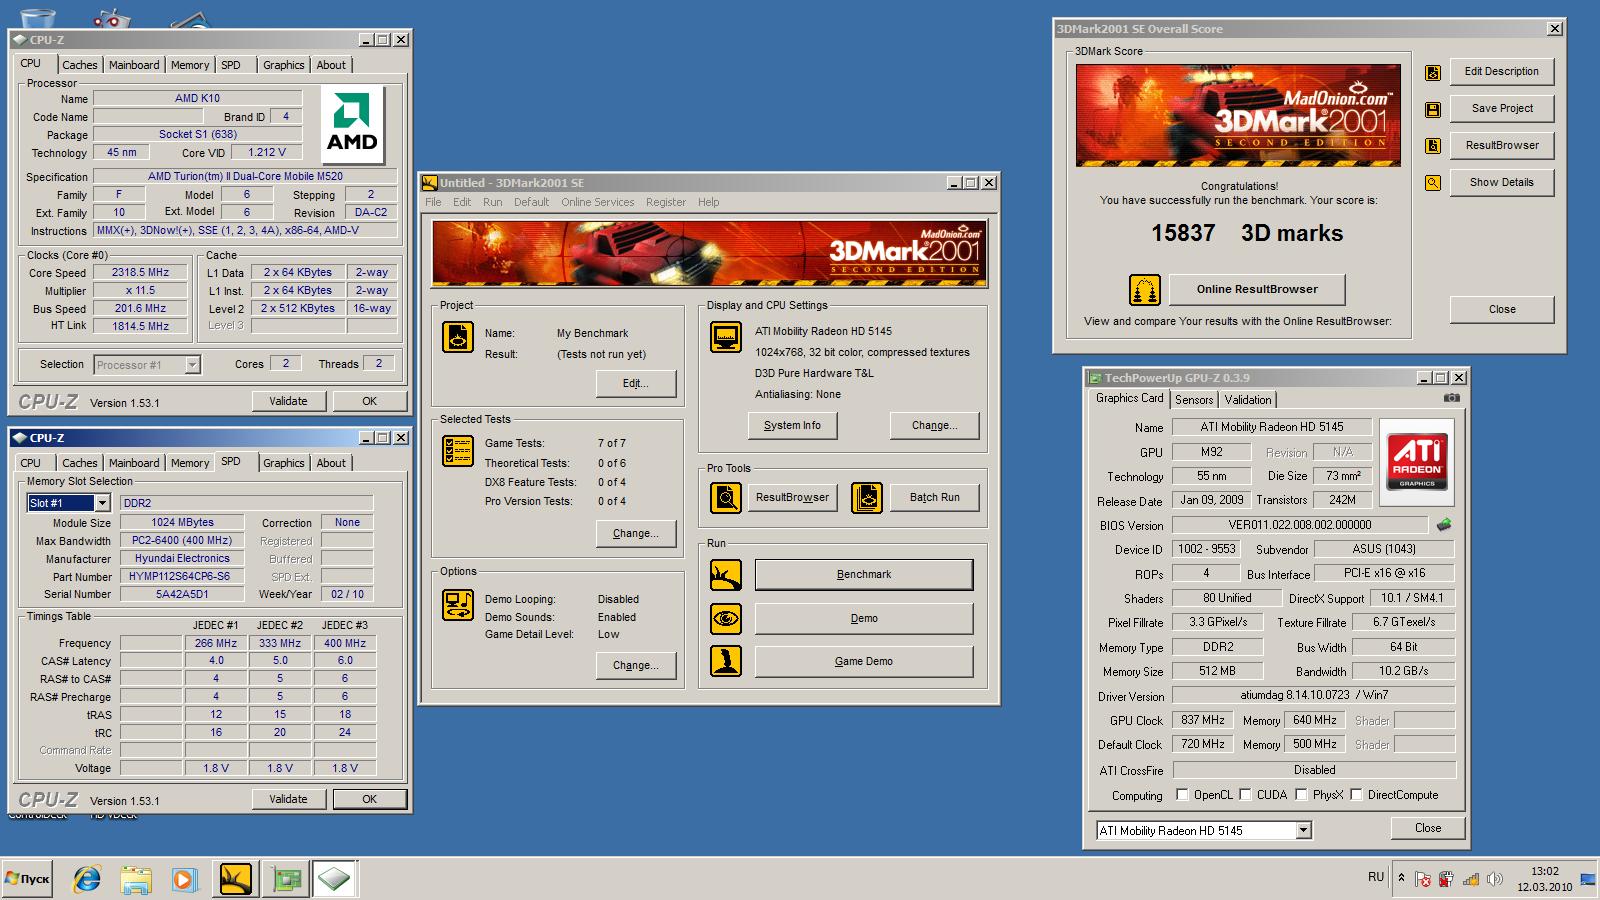This screenshot has width=1600, height=900.
Task: Enable the OpenCL checkbox in GPU-Z
Action: pyautogui.click(x=1182, y=795)
